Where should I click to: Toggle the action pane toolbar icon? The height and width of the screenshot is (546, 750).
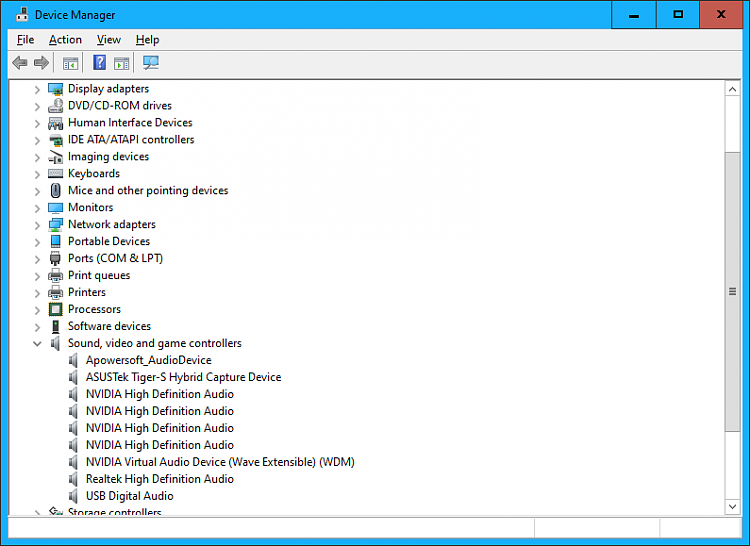point(121,63)
